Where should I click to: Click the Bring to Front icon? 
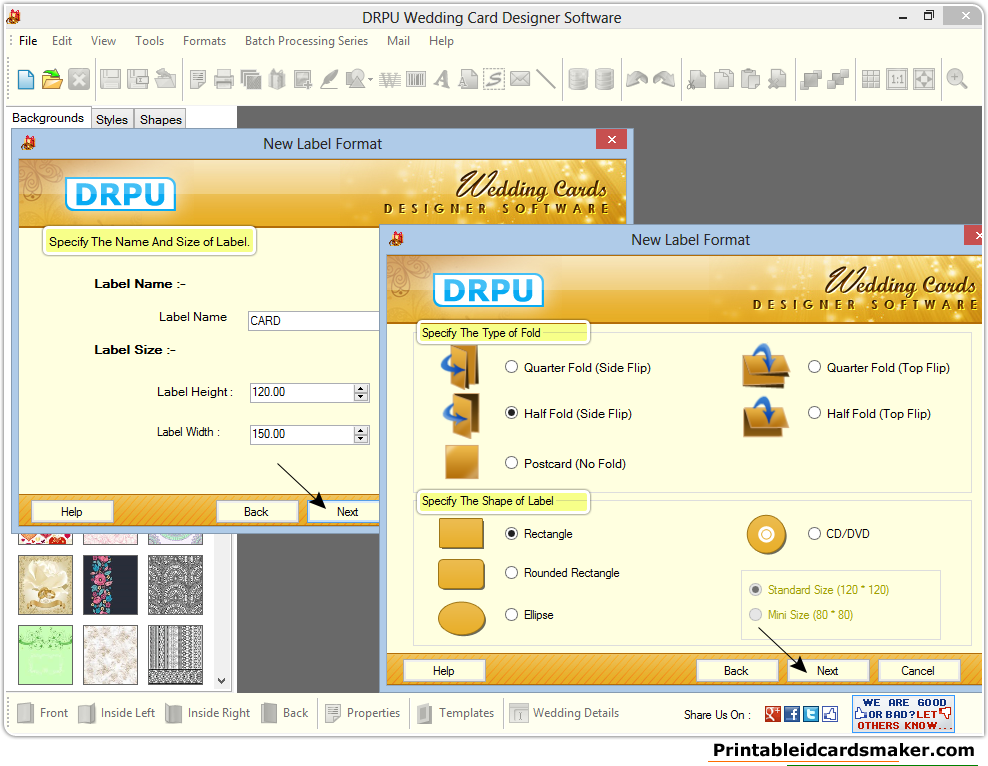(x=811, y=79)
